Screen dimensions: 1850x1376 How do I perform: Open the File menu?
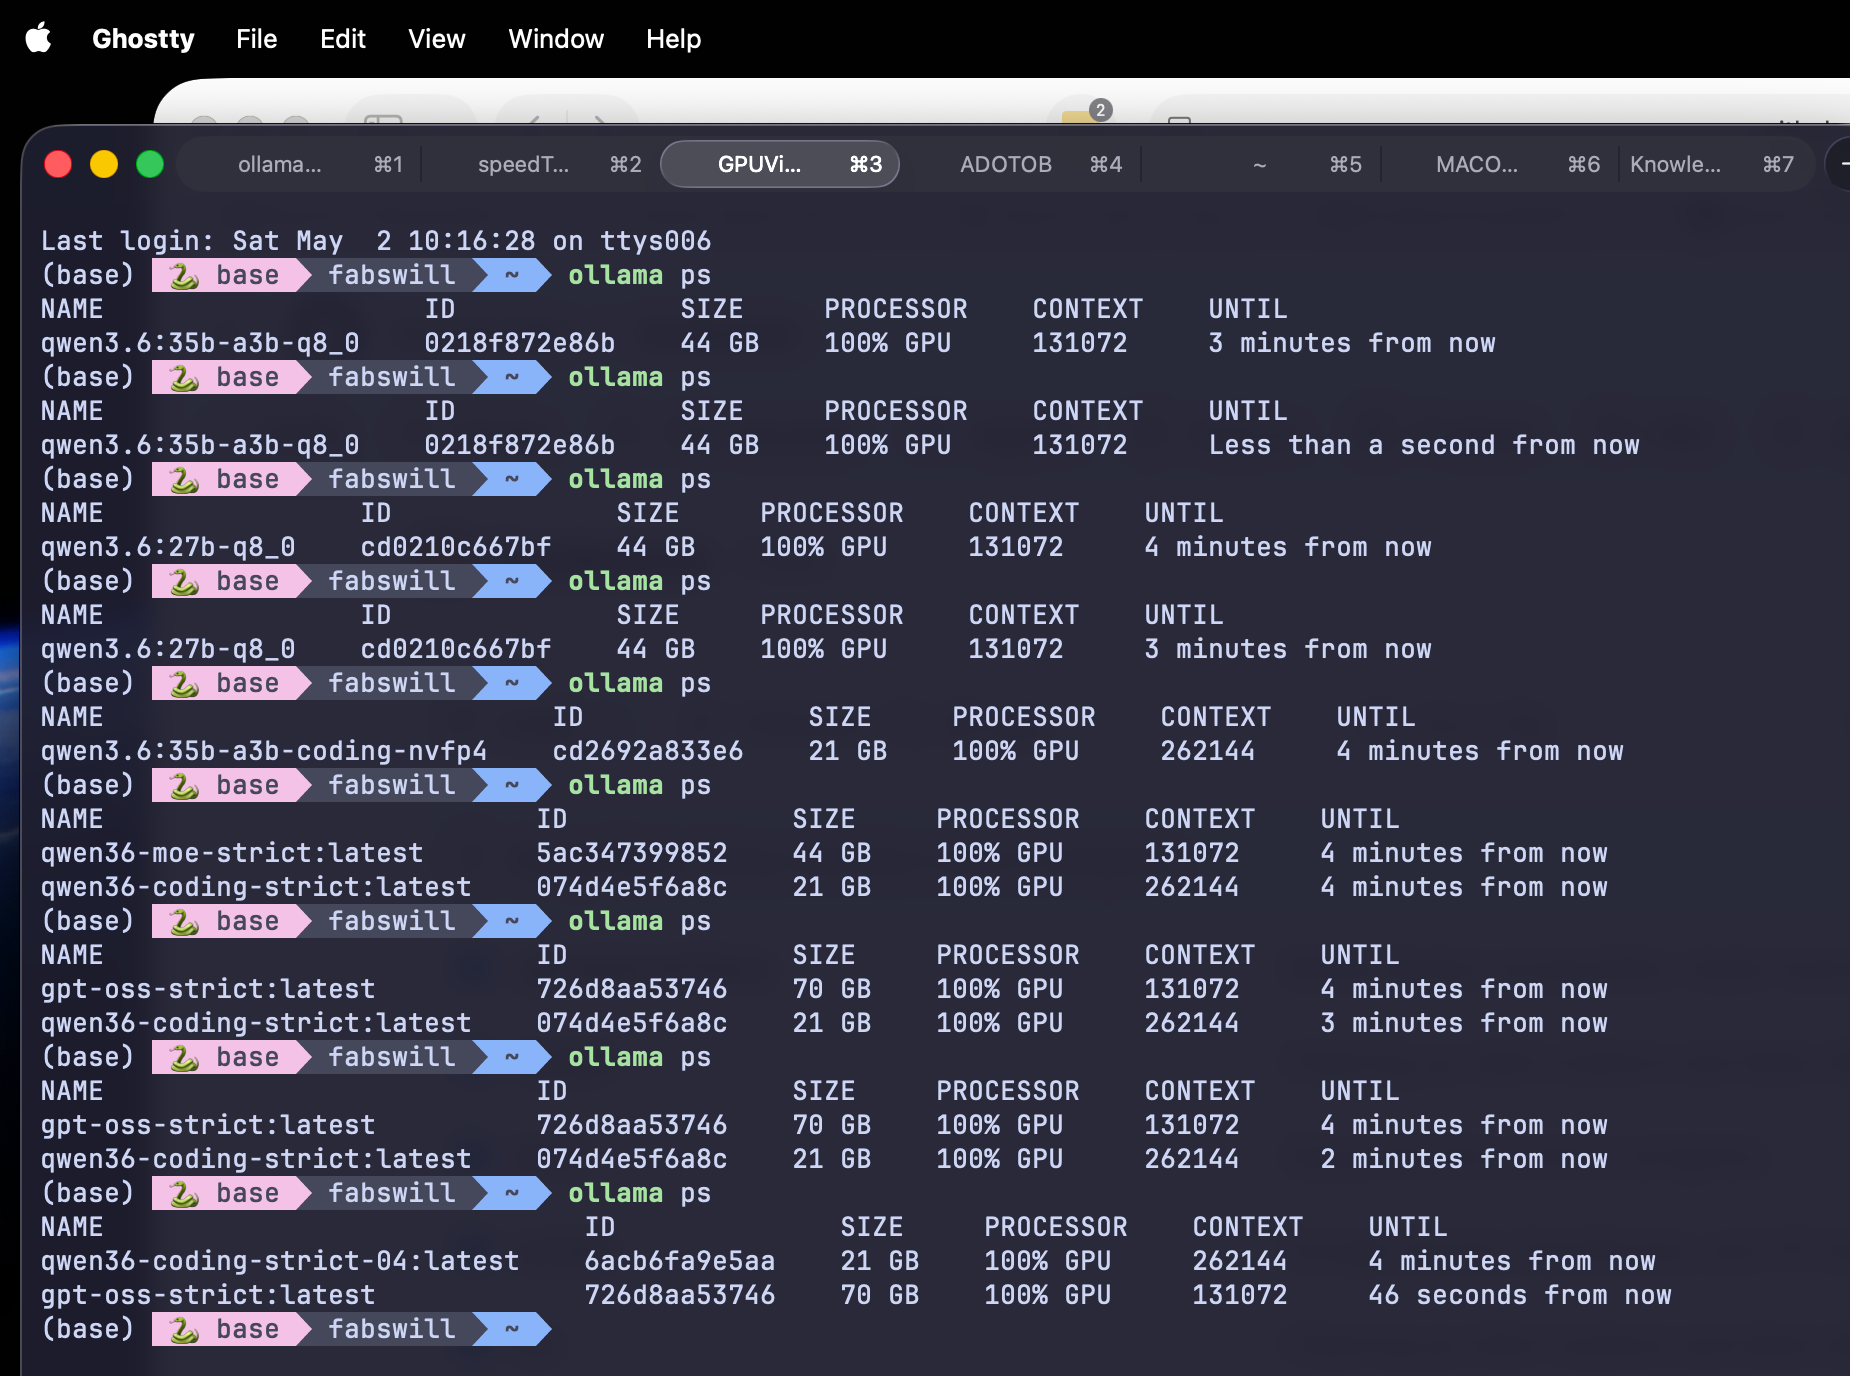pos(256,39)
